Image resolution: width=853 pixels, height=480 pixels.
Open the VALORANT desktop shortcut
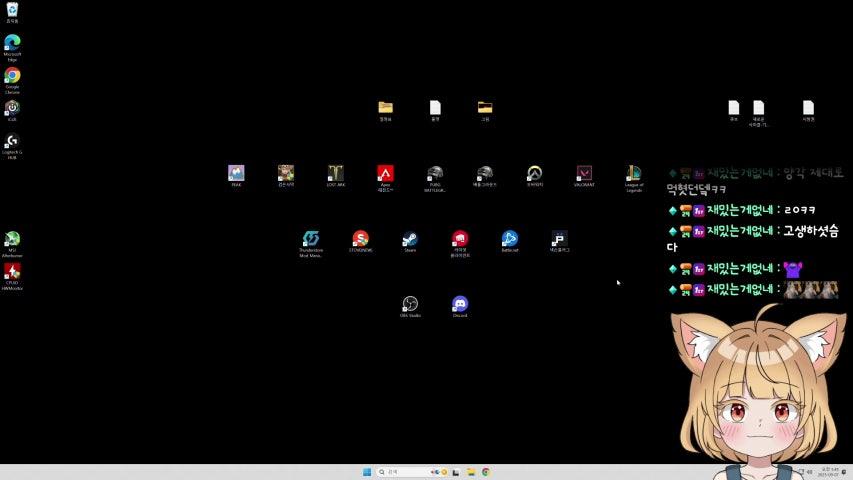pyautogui.click(x=584, y=174)
